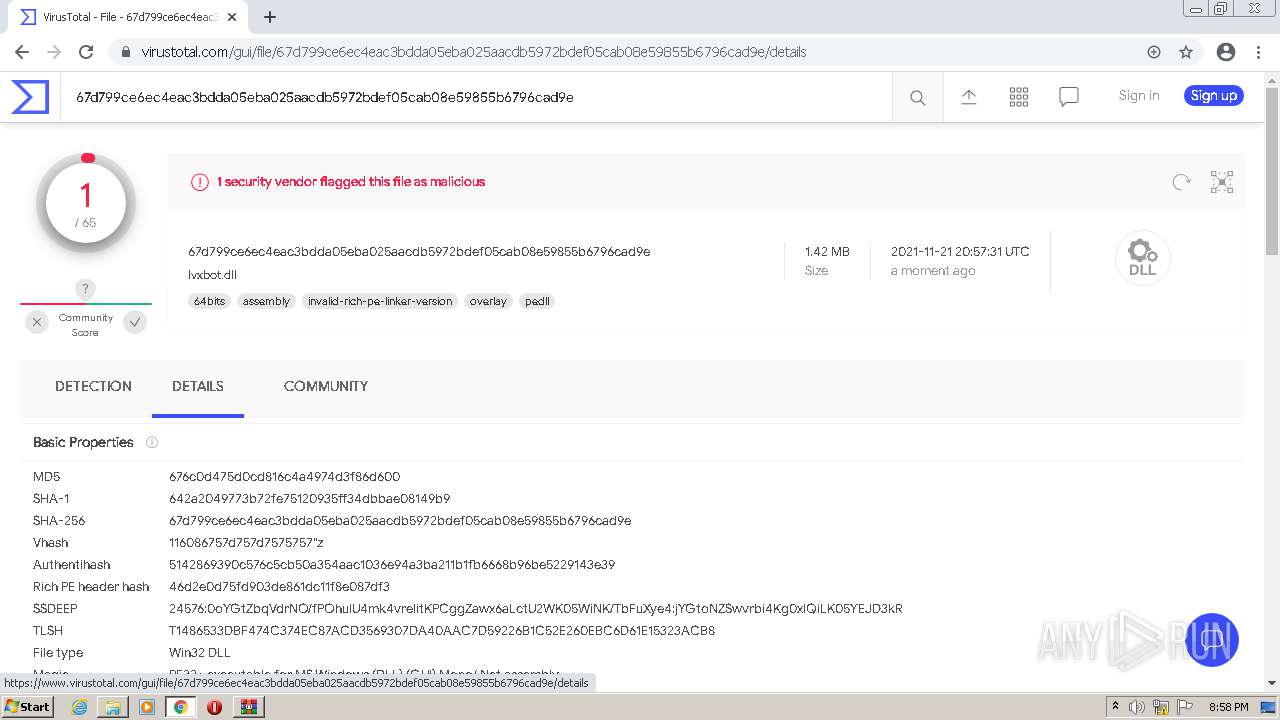Click the Win32 DLL file type text

coord(200,653)
